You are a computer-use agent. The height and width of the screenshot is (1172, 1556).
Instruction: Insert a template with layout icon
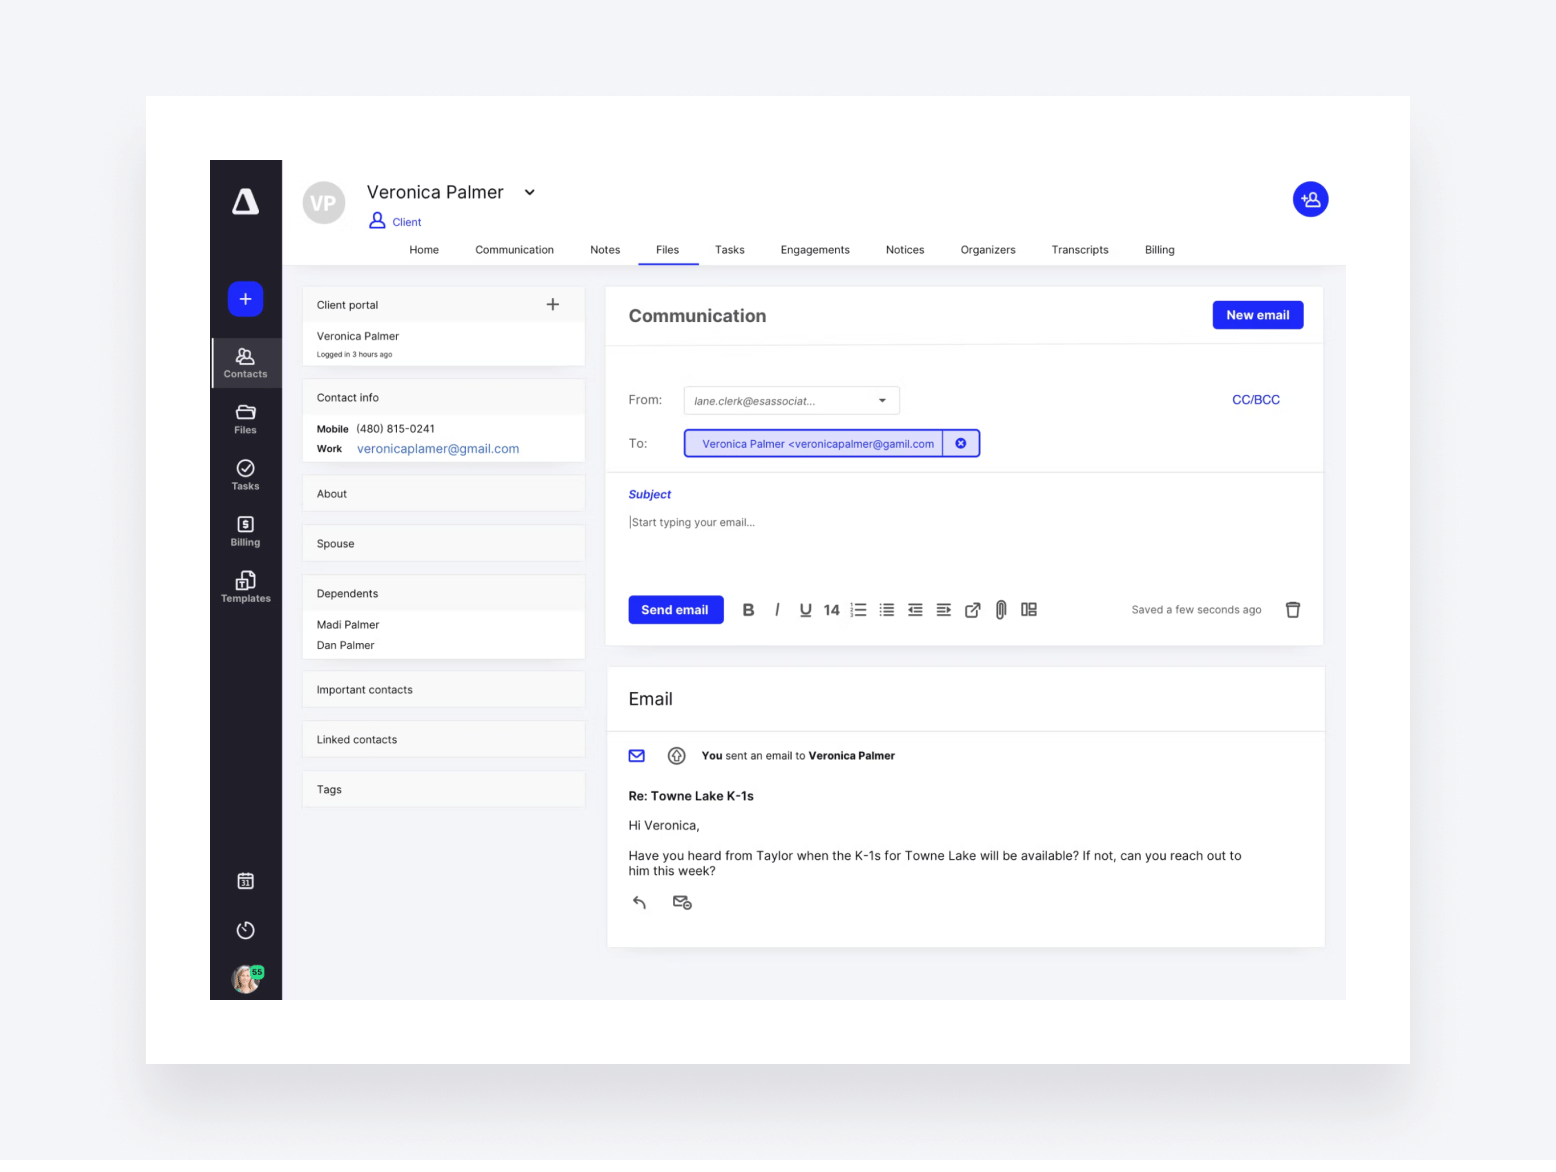point(1029,610)
